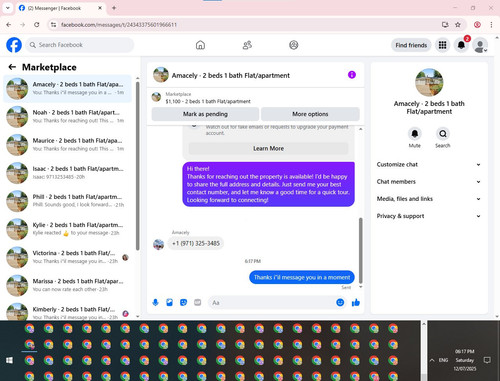This screenshot has width=500, height=381.
Task: Open the Windows notification center icon
Action: [487, 360]
